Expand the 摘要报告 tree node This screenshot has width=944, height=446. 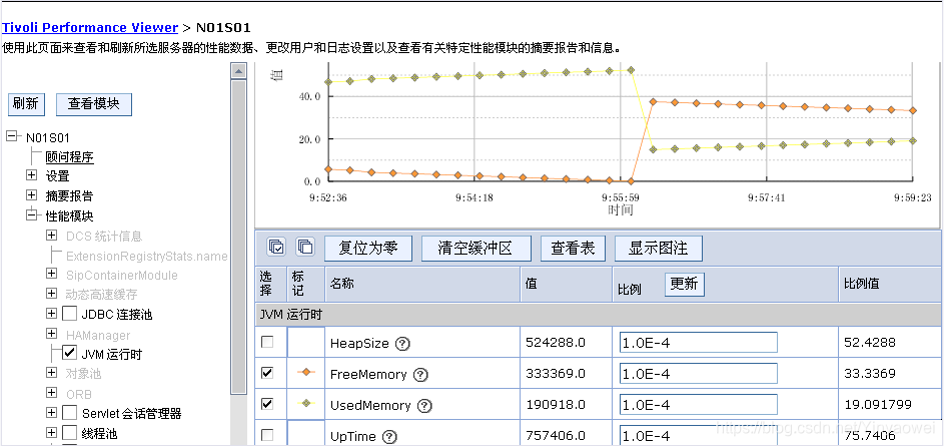click(32, 195)
